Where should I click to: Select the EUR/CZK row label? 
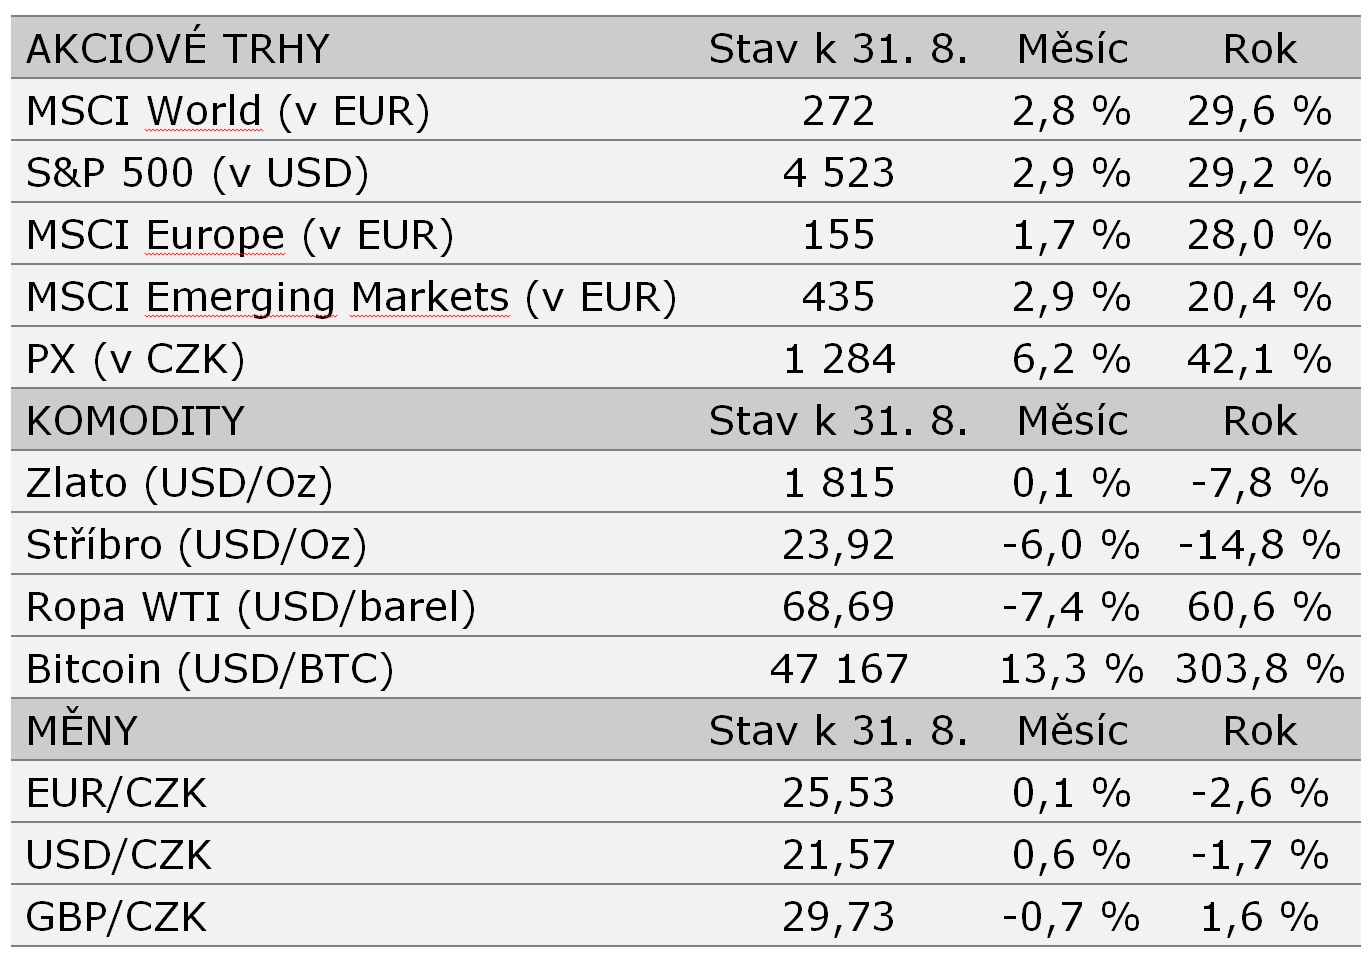[x=117, y=793]
